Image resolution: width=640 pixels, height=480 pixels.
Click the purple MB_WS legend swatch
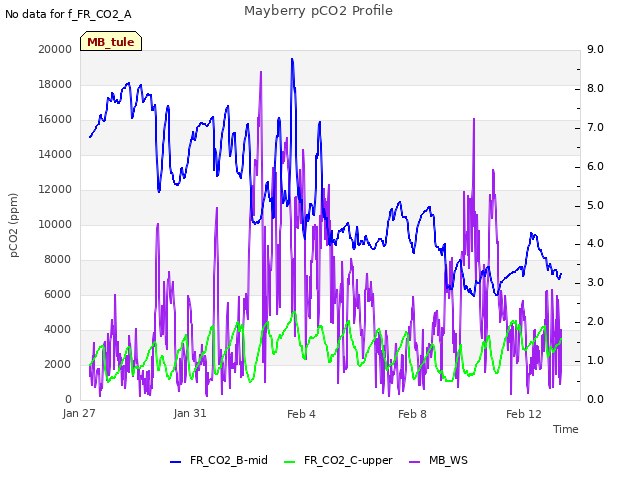tap(414, 462)
